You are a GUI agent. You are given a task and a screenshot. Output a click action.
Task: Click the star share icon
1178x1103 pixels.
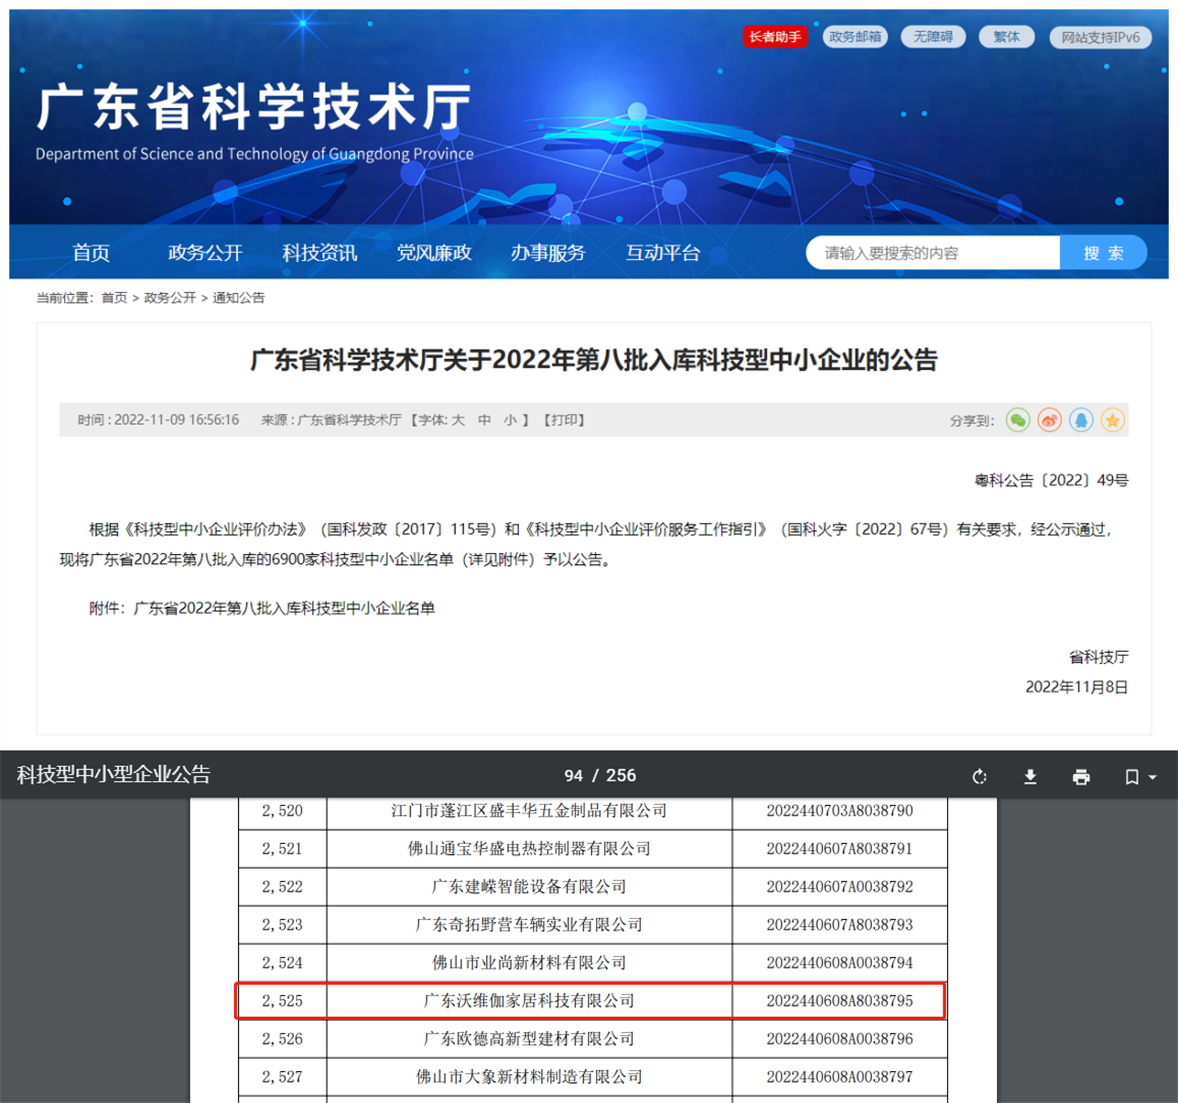(1113, 421)
